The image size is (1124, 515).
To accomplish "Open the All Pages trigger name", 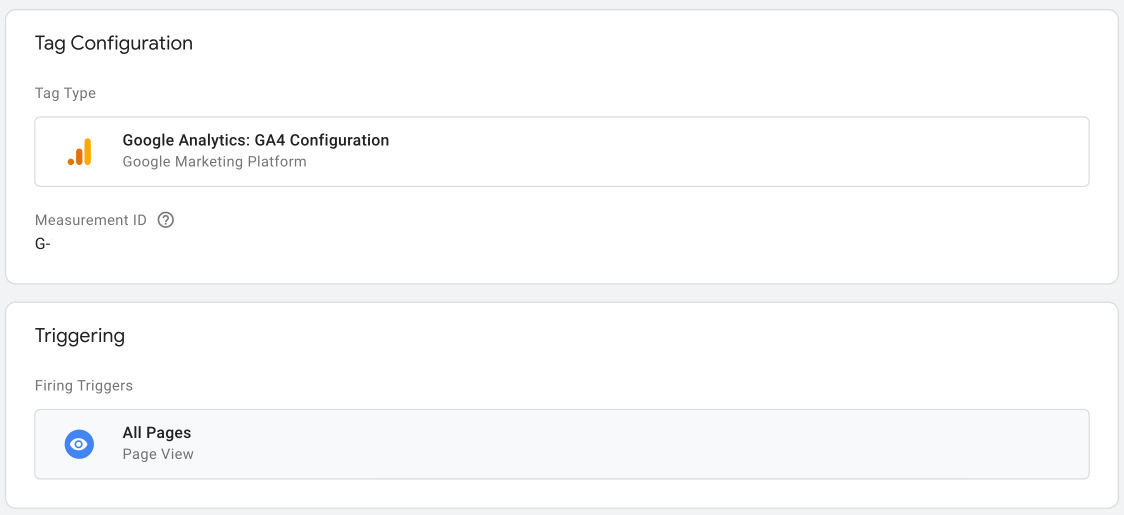I will 156,433.
